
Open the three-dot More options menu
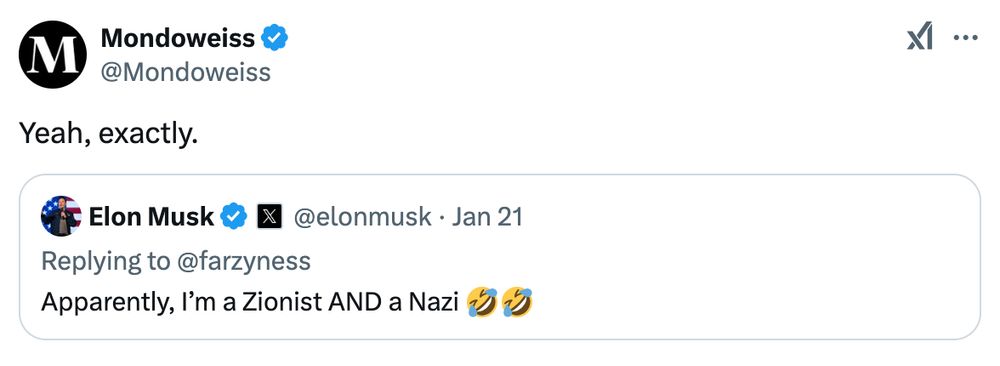point(966,38)
